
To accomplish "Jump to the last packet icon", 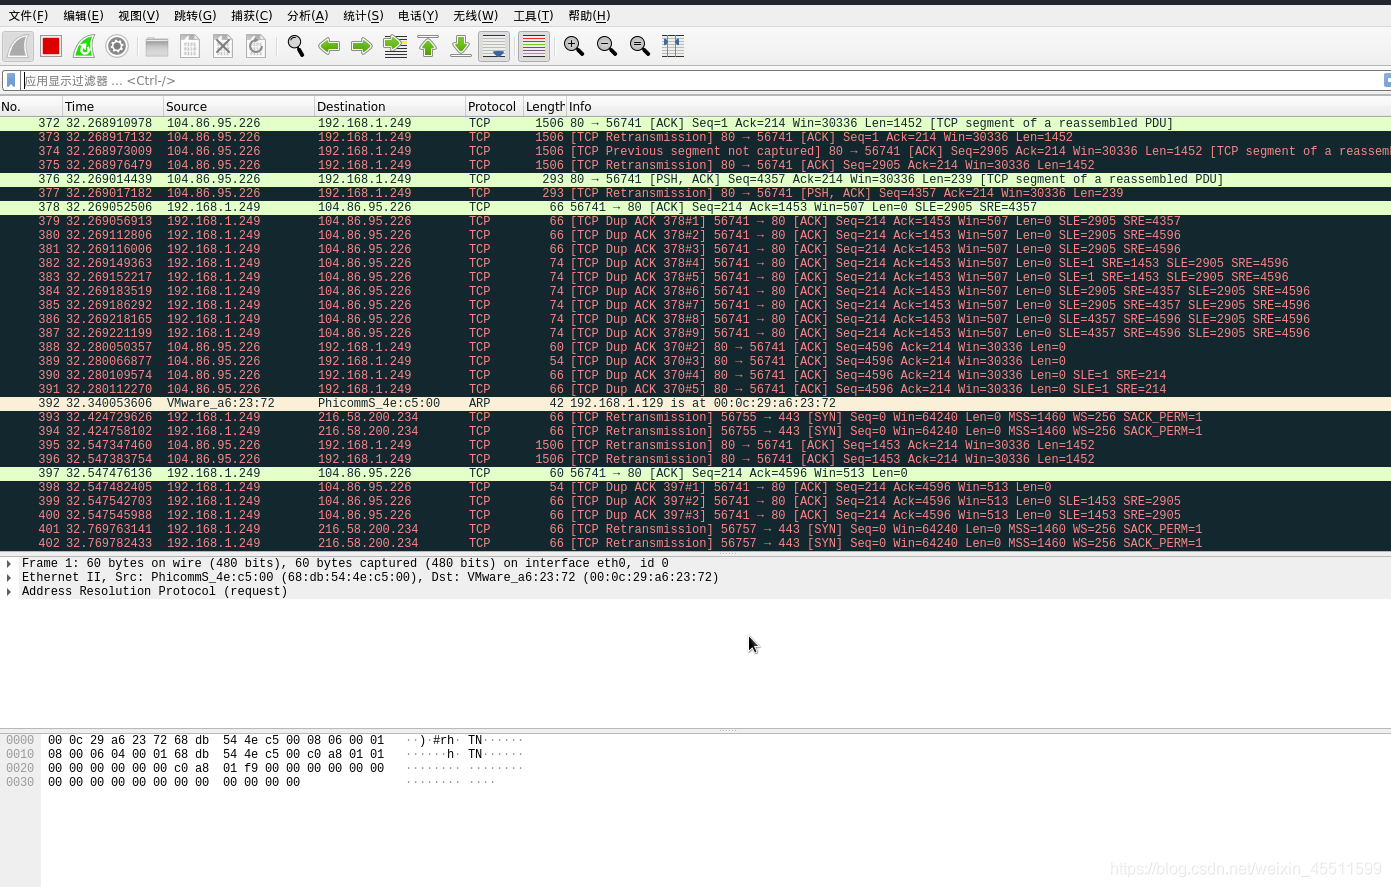I will 461,46.
